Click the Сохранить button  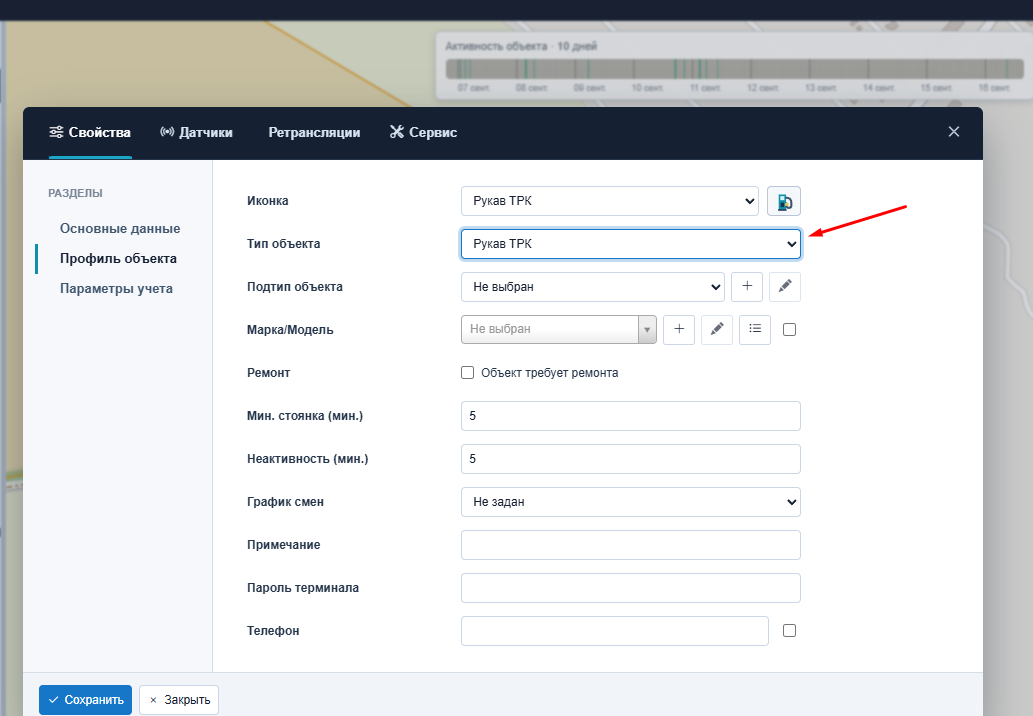[86, 700]
